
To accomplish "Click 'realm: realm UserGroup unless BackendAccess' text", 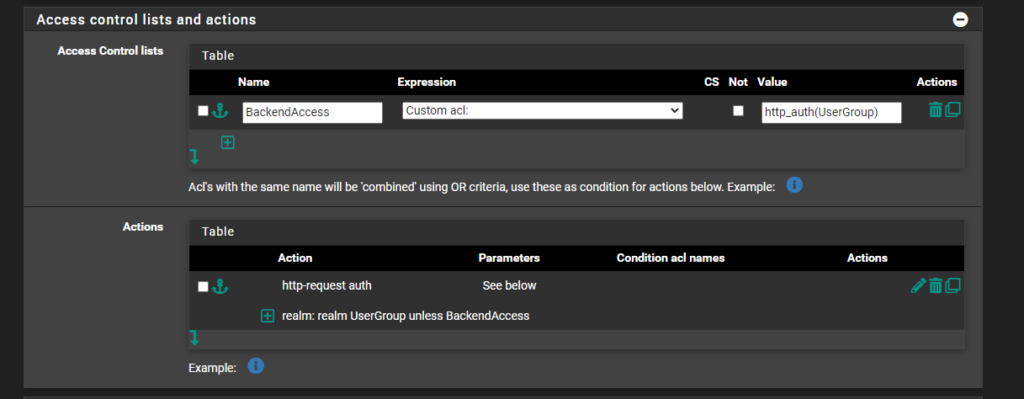I will coord(406,316).
